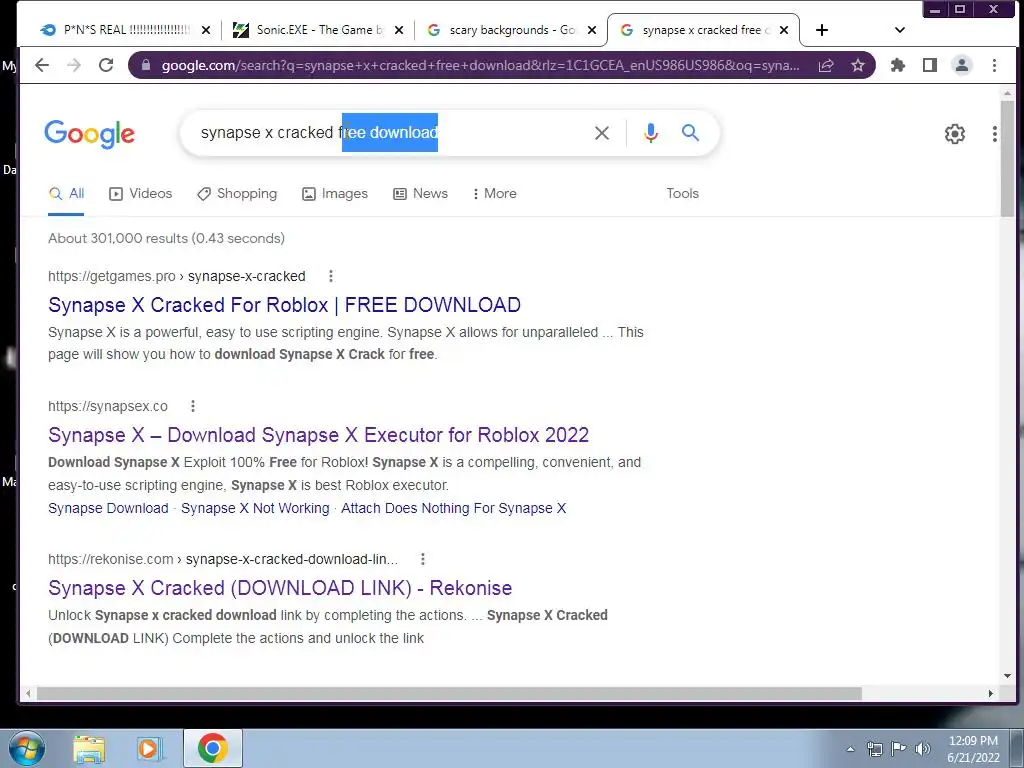This screenshot has width=1024, height=768.
Task: Click the scroll down arrow
Action: (1007, 676)
